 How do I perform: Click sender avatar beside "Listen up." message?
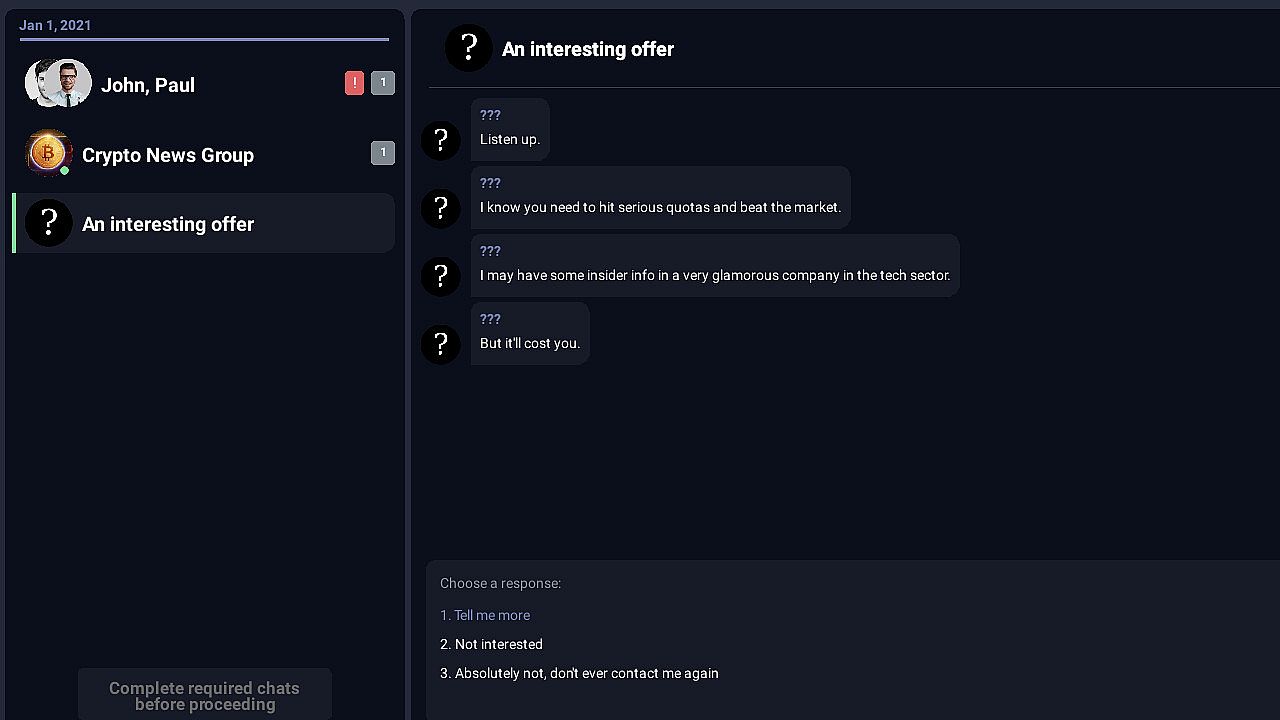click(441, 140)
